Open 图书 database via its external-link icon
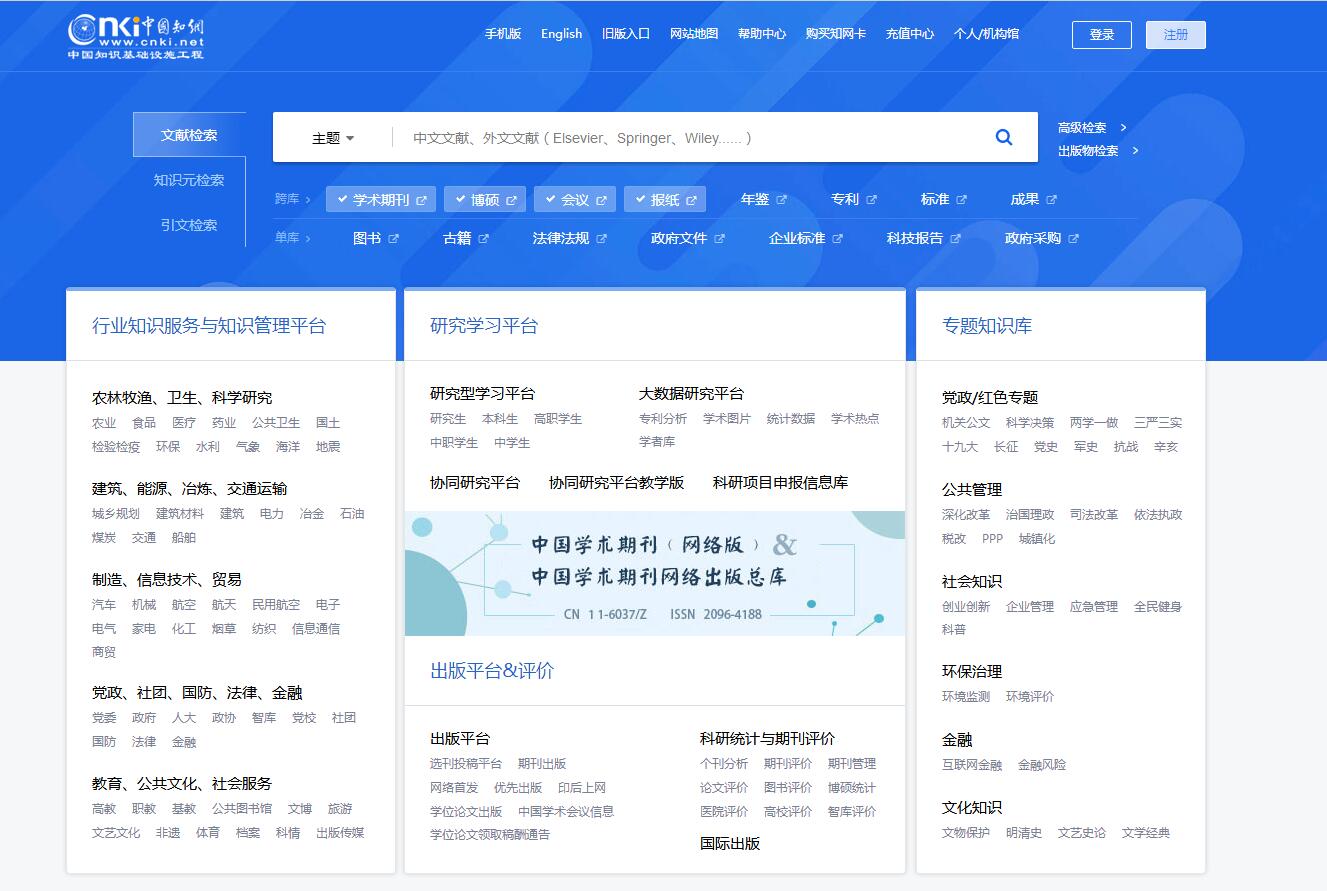The image size is (1327, 891). click(x=395, y=237)
